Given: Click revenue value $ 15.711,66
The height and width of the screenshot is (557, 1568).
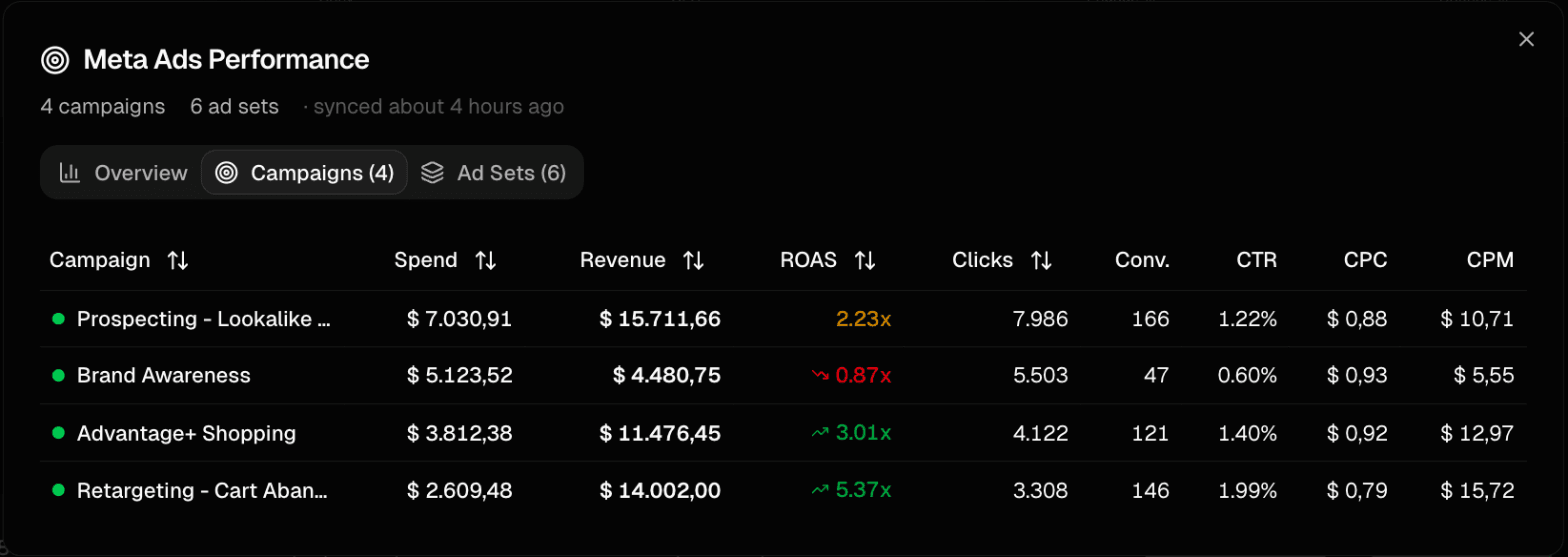Looking at the screenshot, I should pos(660,319).
